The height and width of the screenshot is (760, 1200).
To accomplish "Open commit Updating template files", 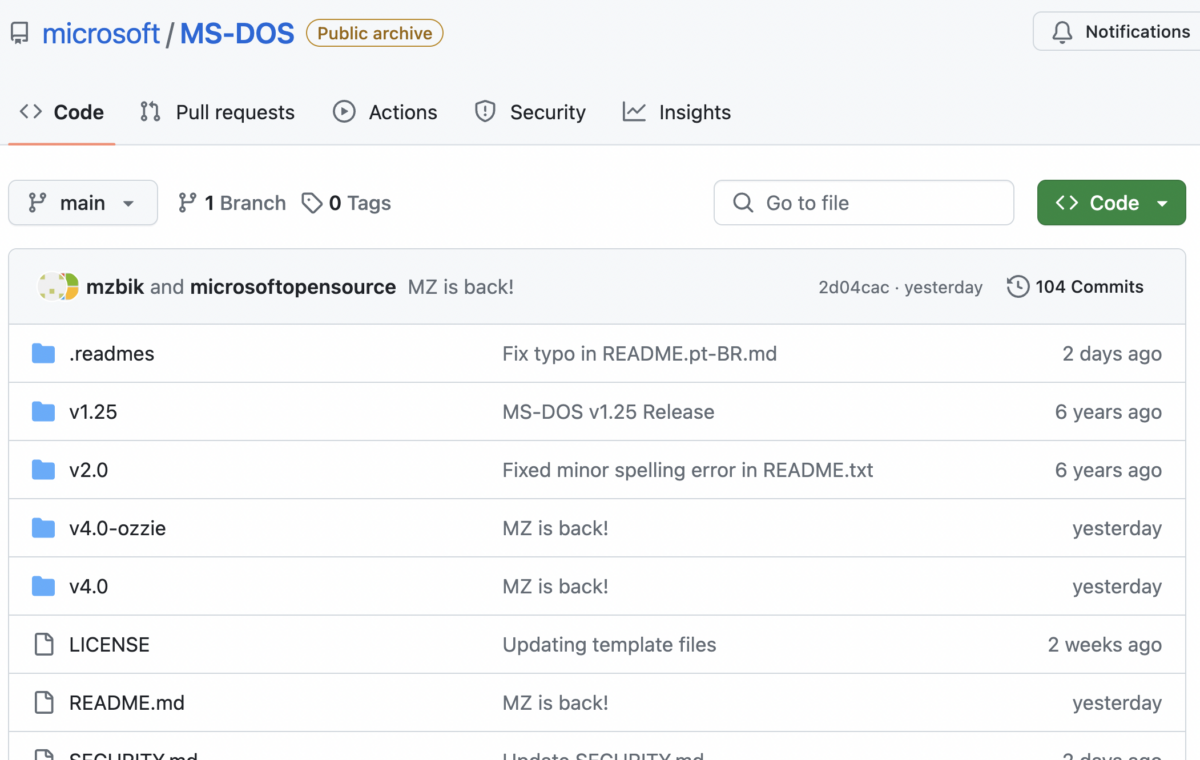I will pos(609,645).
